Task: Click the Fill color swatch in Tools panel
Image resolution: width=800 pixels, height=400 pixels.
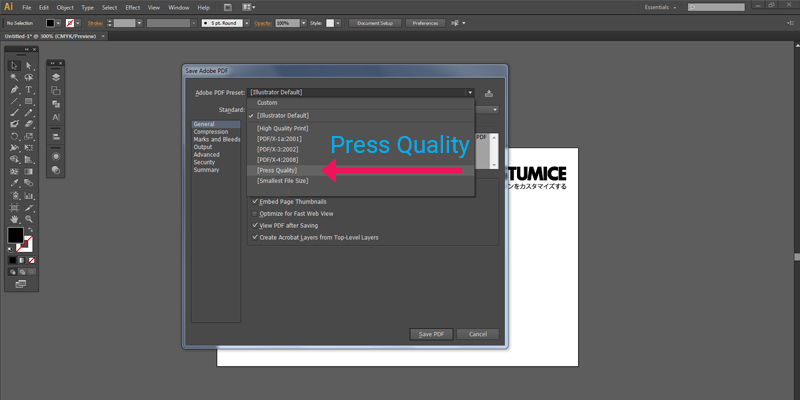Action: 15,236
